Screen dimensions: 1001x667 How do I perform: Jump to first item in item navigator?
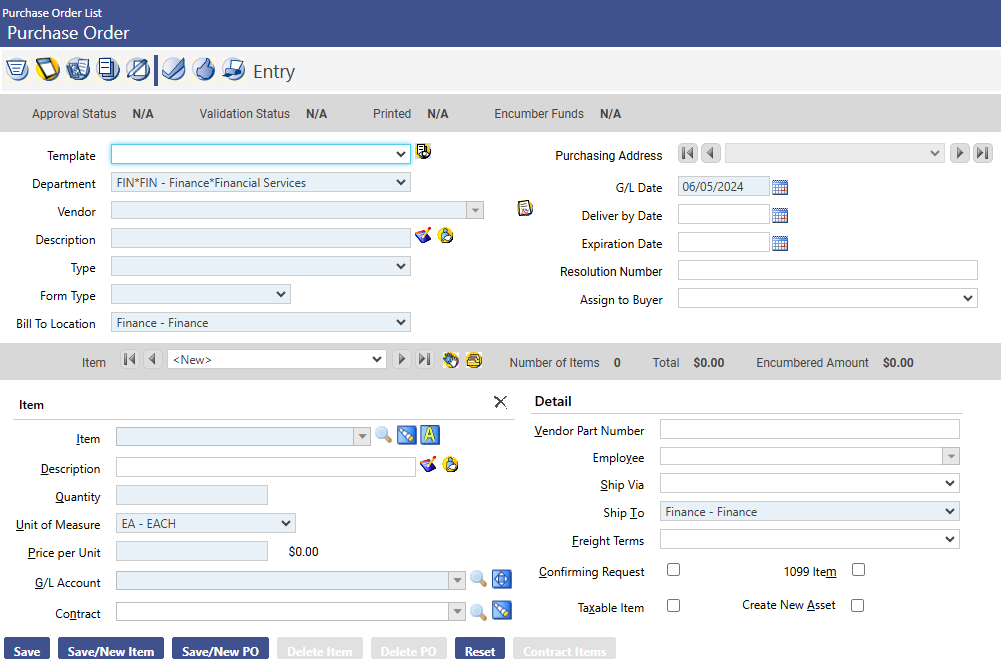click(130, 359)
